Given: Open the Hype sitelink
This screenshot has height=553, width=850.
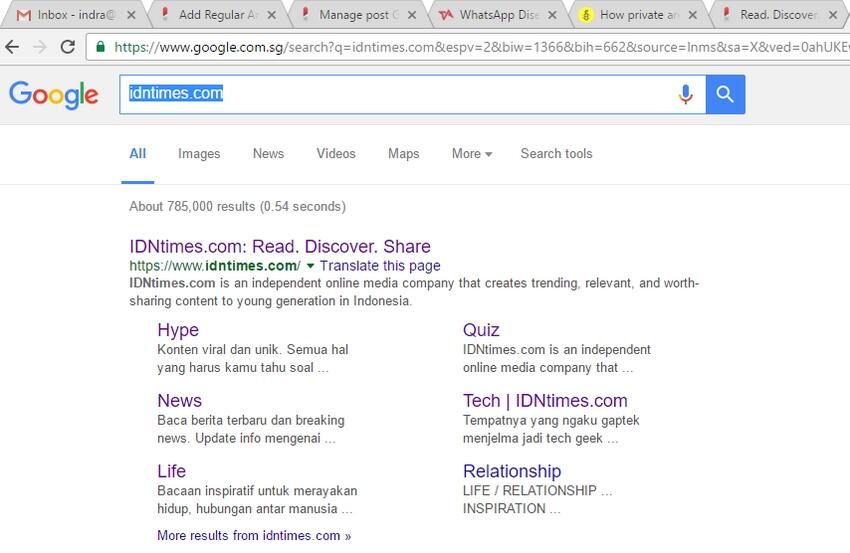Looking at the screenshot, I should coord(178,330).
